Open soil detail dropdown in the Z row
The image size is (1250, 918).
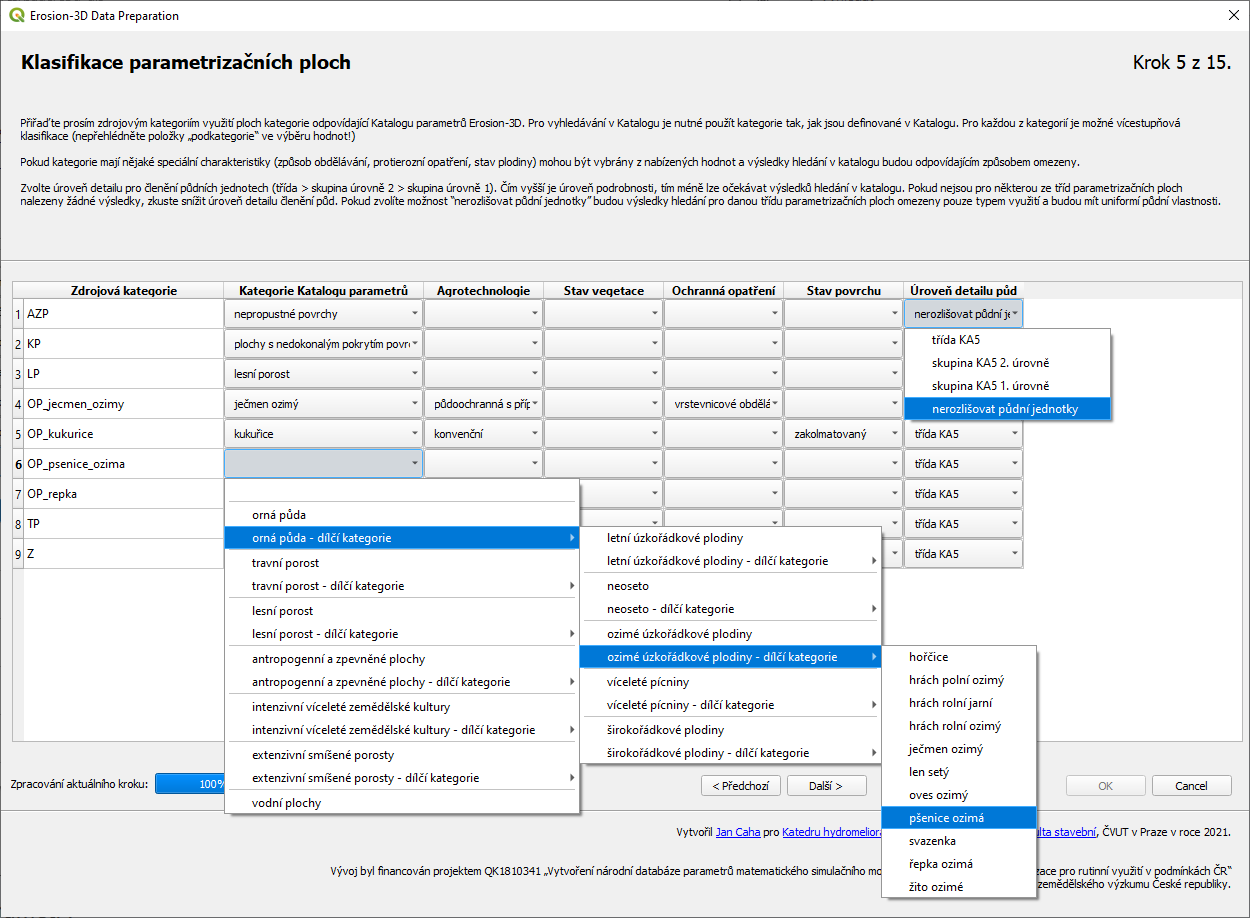coord(963,554)
